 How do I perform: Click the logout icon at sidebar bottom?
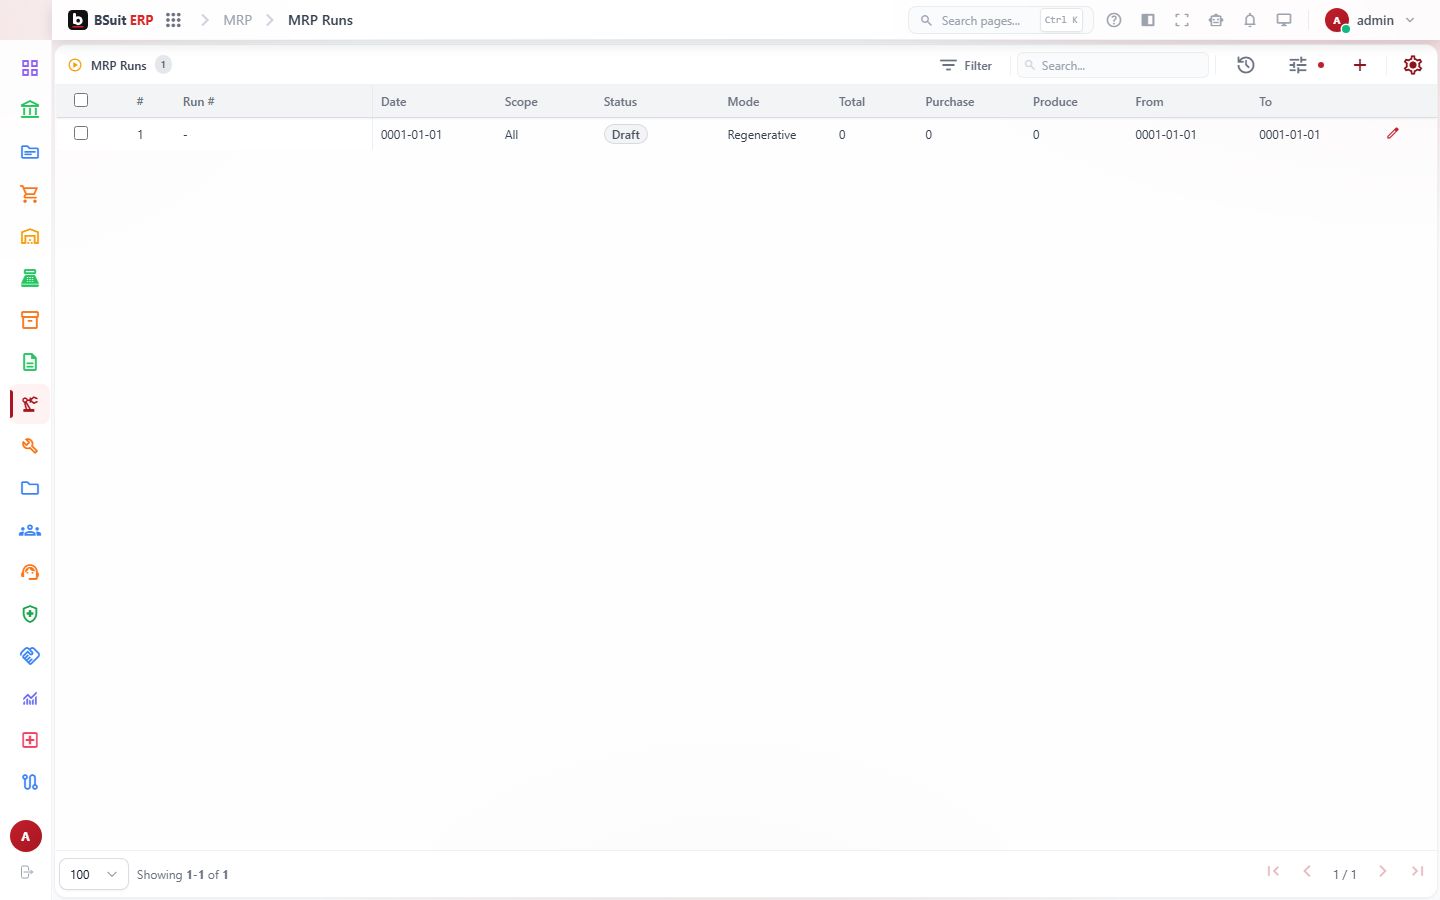[27, 872]
